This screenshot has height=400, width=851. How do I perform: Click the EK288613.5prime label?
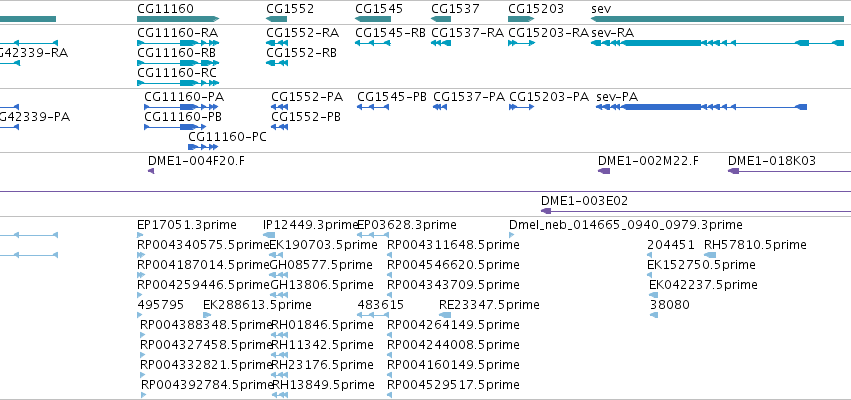[x=257, y=305]
